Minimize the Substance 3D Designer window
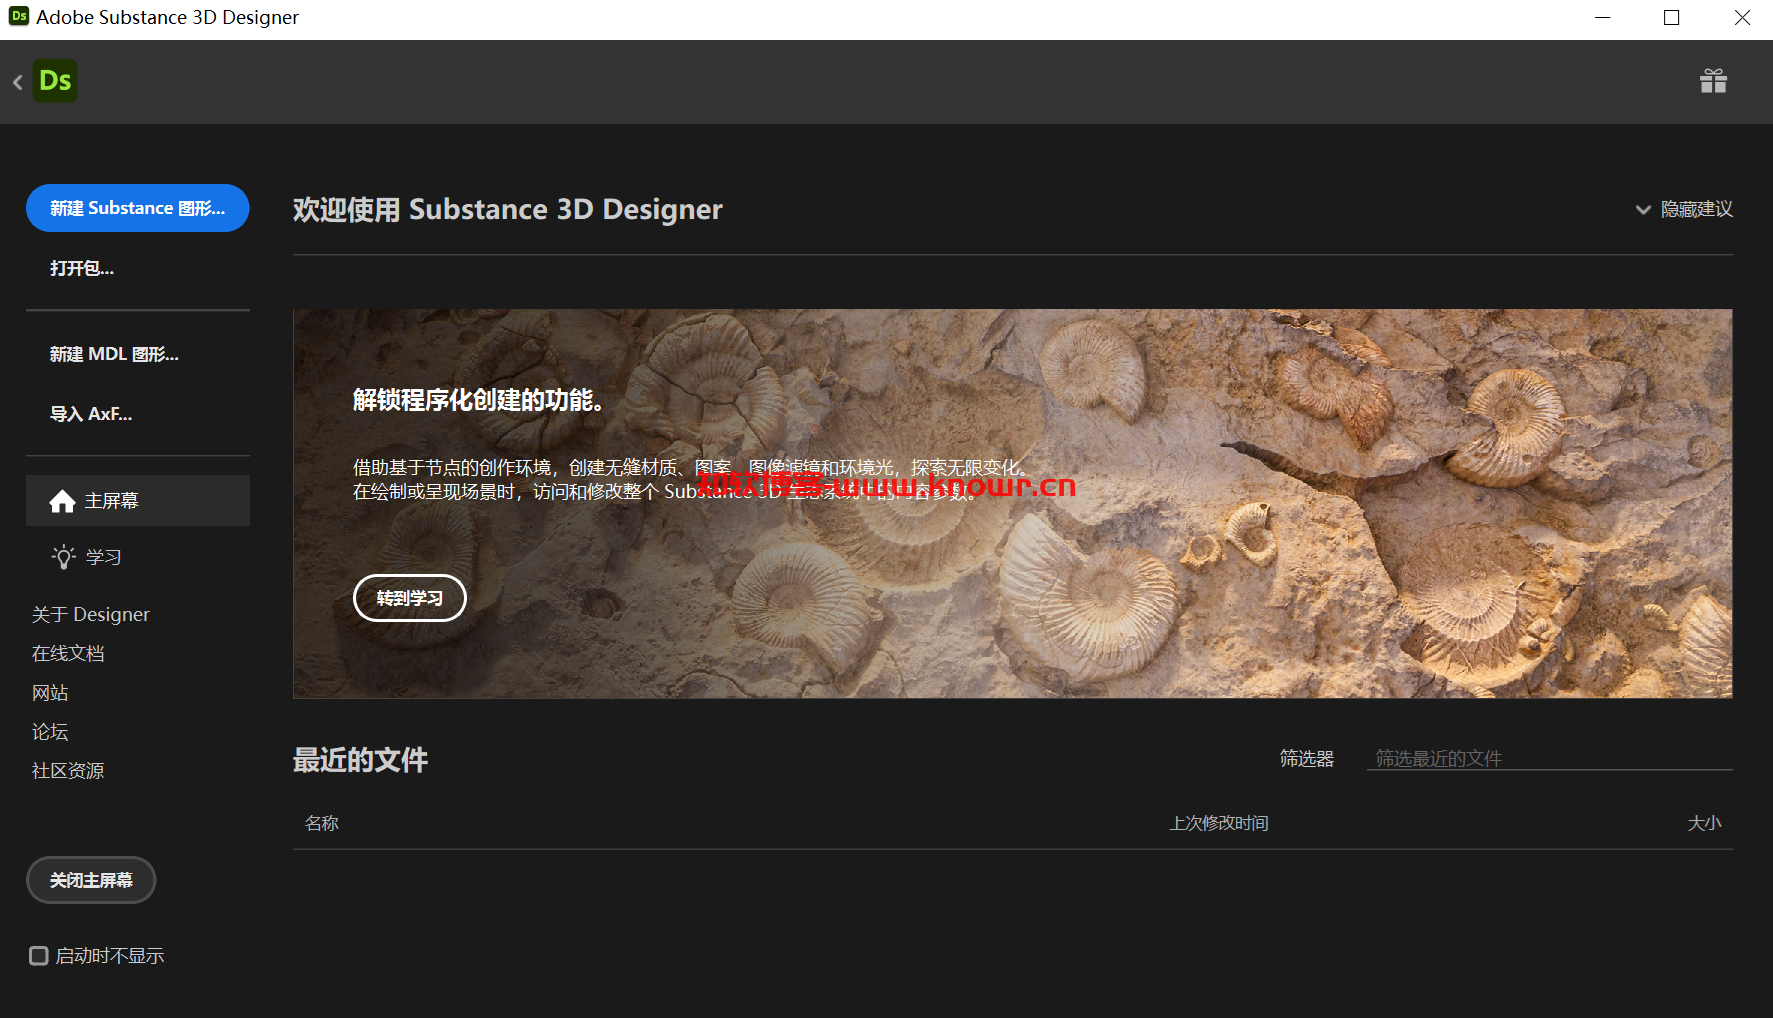 (x=1602, y=18)
